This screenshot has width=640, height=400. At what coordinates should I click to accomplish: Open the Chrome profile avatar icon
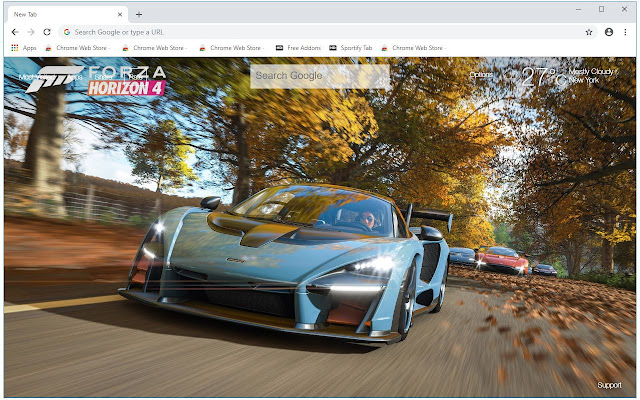click(x=609, y=32)
